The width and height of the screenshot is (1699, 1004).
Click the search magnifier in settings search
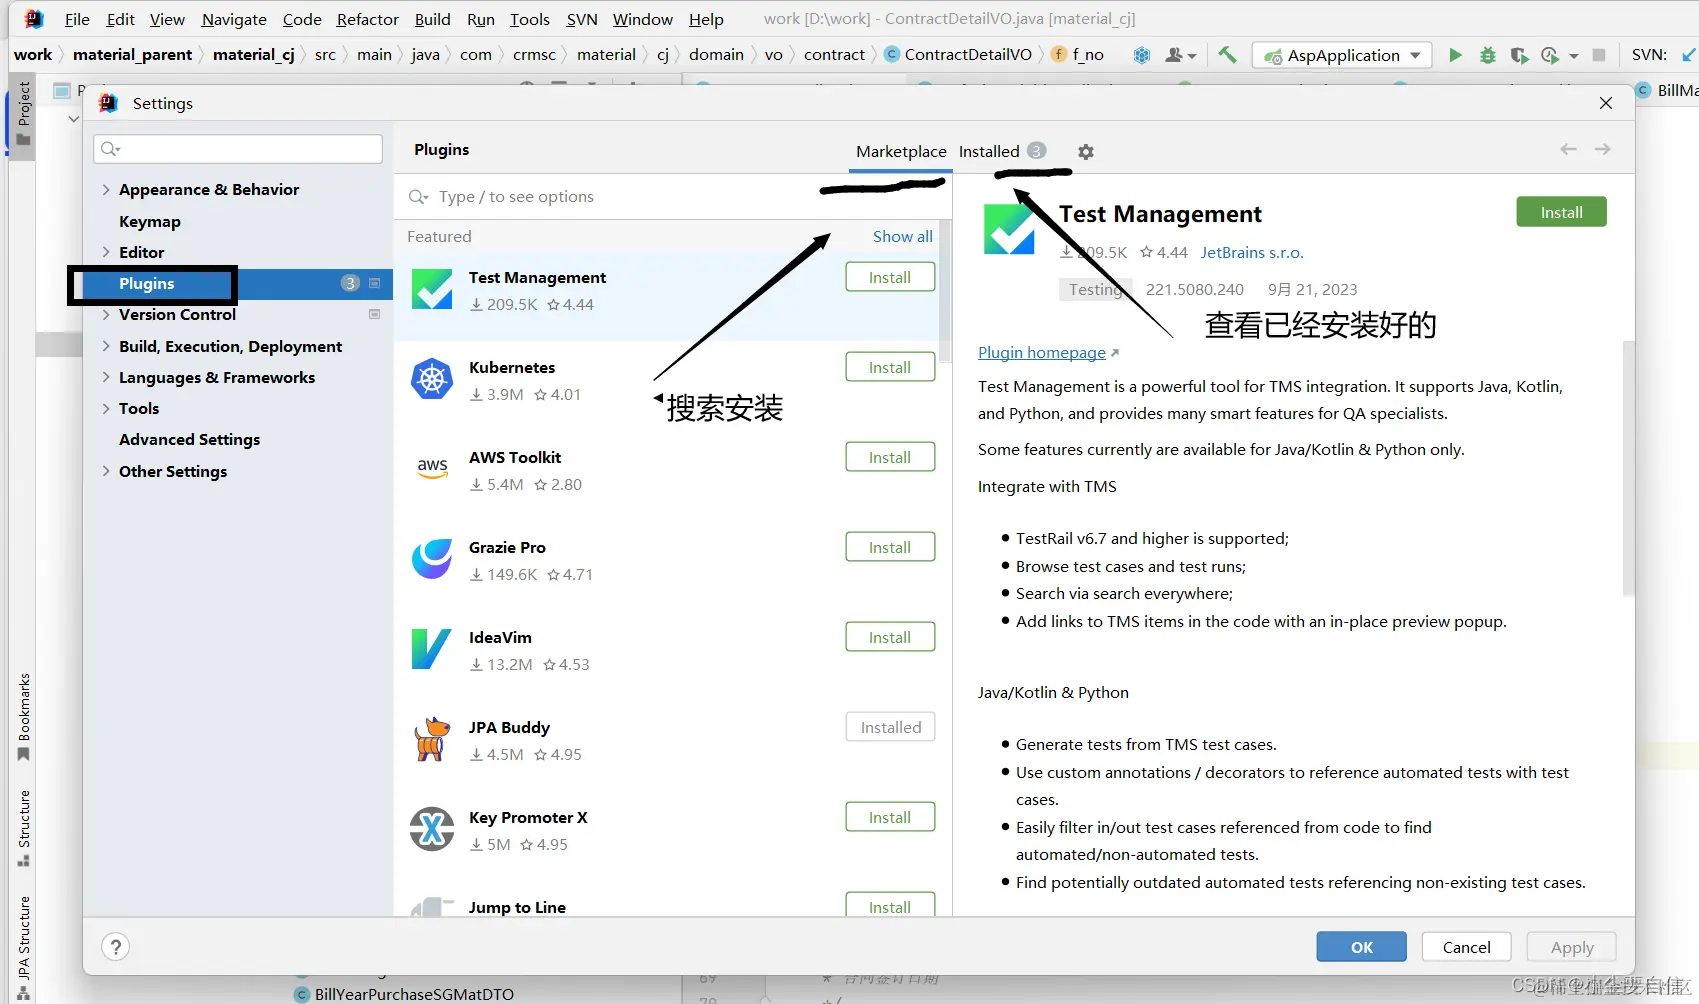tap(110, 149)
